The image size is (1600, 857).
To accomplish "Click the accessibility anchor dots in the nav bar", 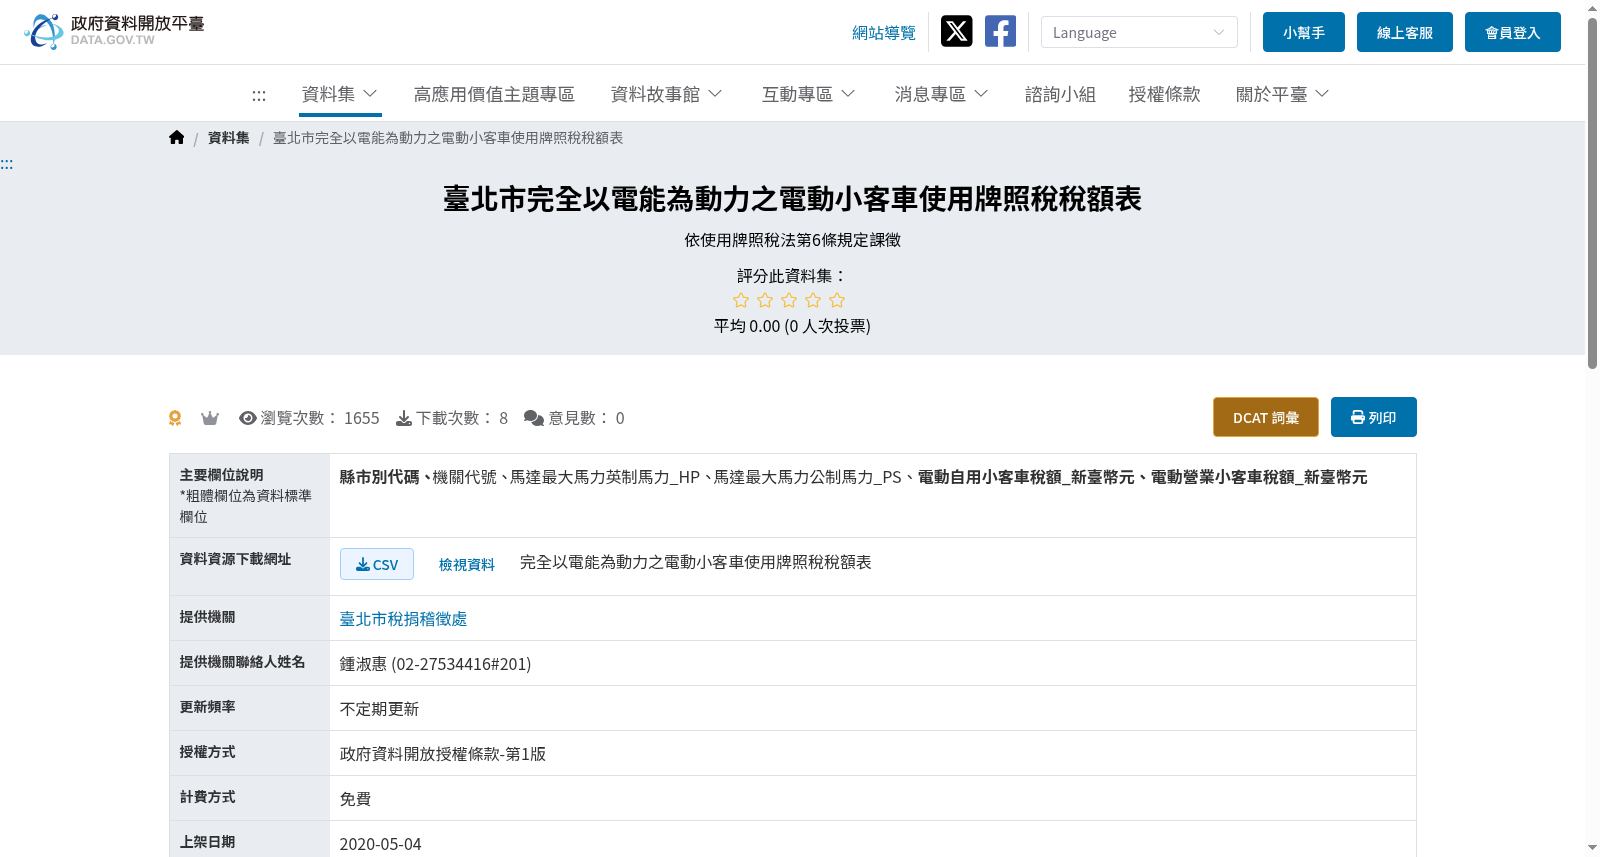I will (259, 96).
